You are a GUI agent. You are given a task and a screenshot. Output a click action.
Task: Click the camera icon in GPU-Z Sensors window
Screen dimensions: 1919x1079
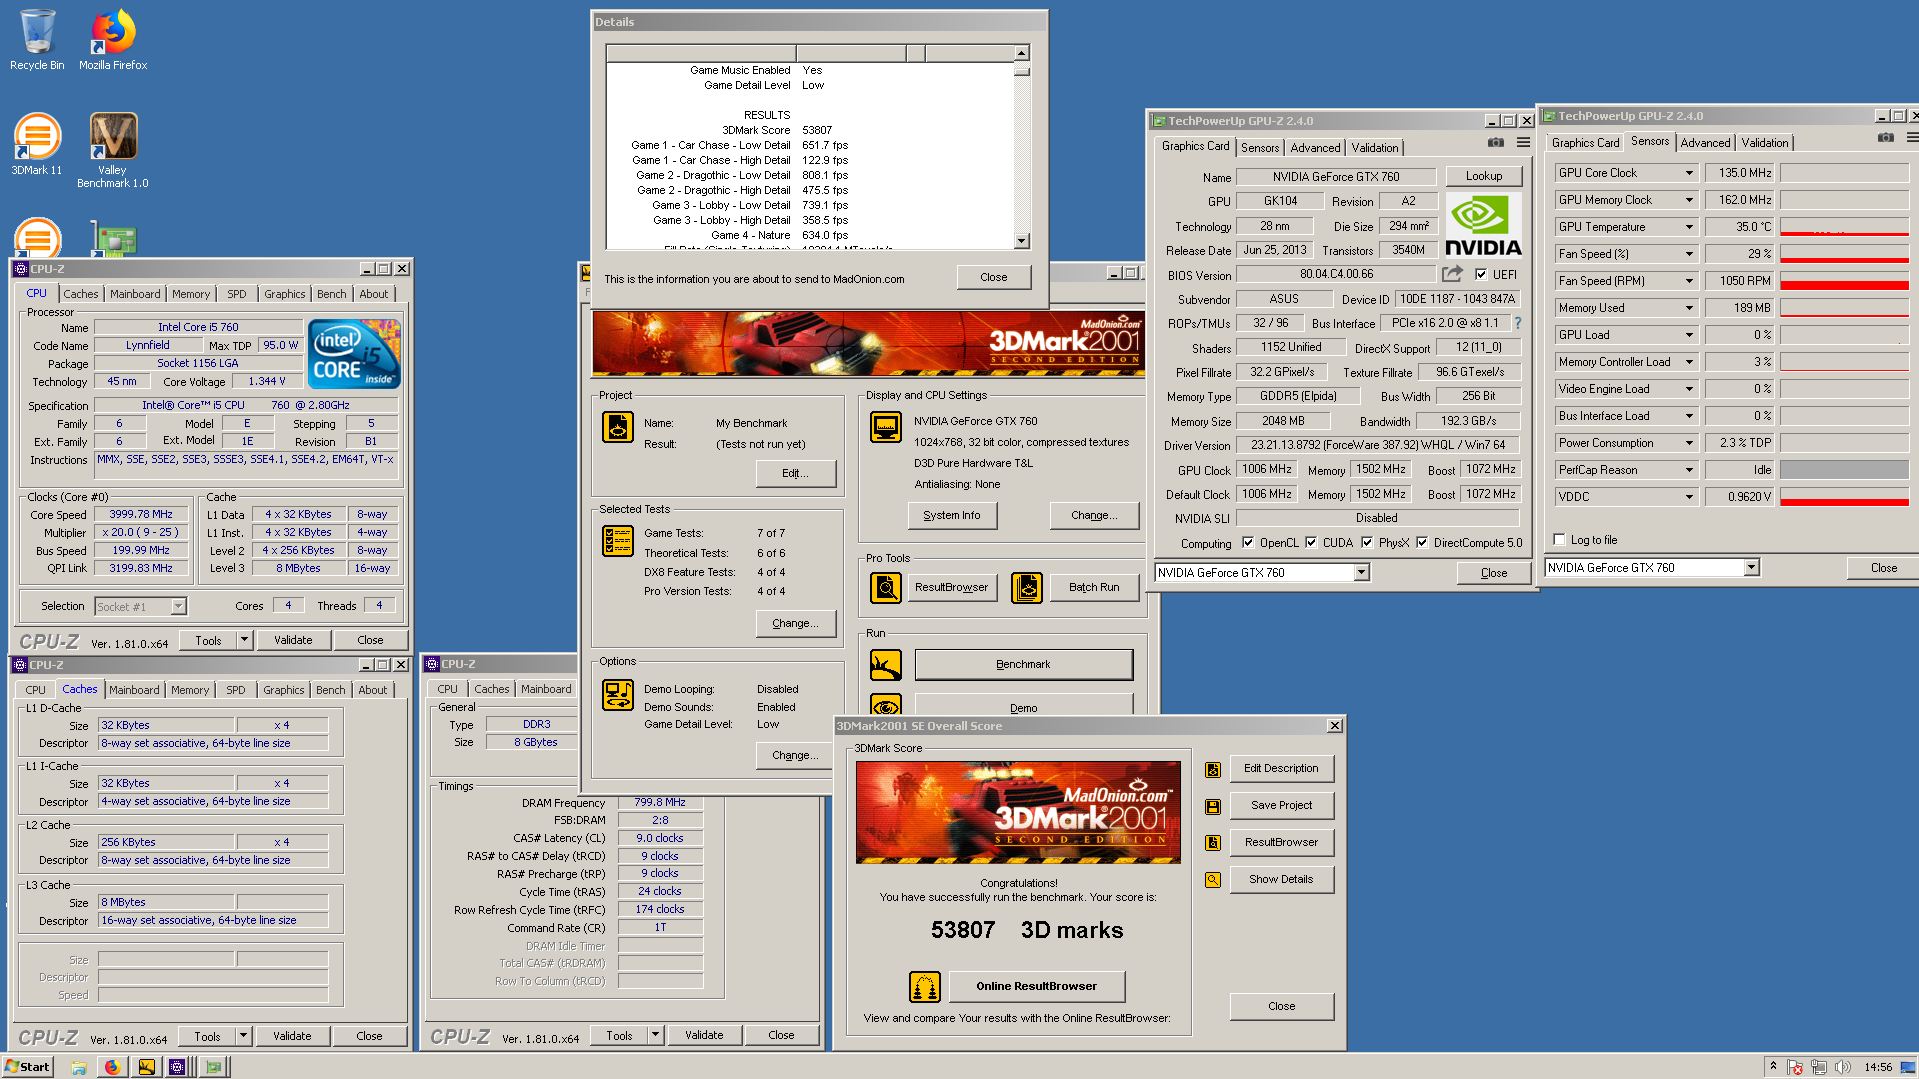click(x=1885, y=138)
